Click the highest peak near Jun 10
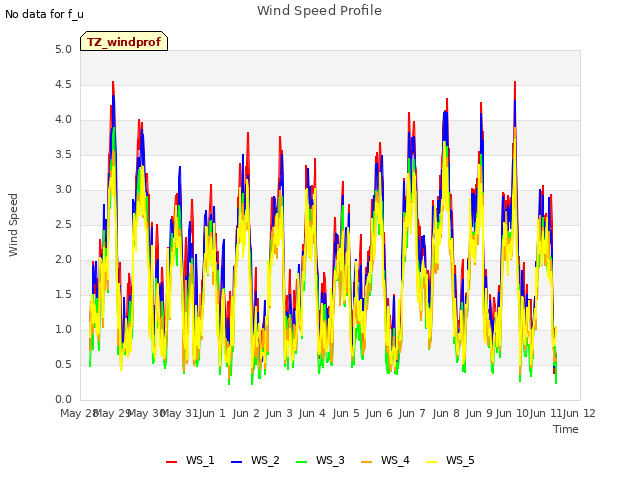The height and width of the screenshot is (480, 640). 515,82
